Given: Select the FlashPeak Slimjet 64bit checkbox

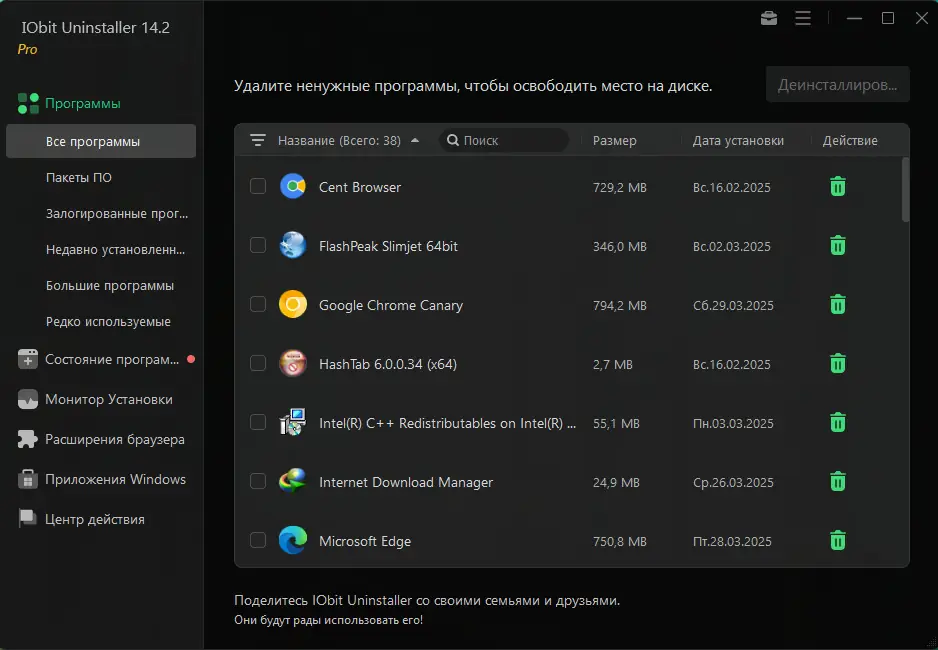Looking at the screenshot, I should 258,245.
